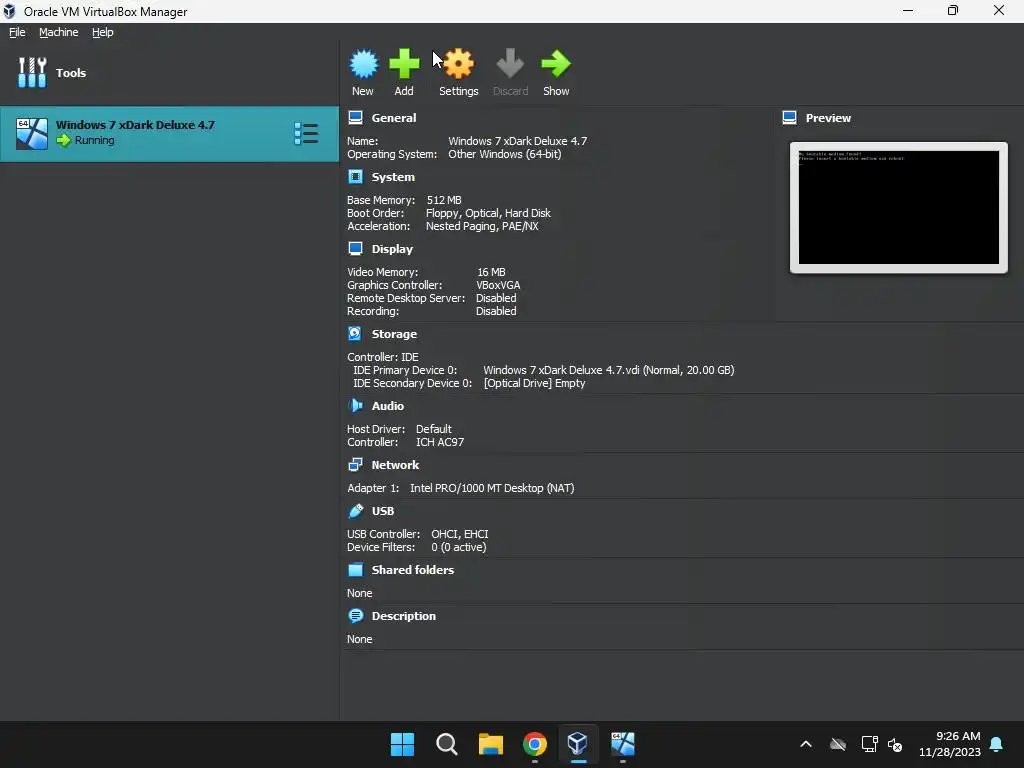Click 'Intel PRO/1000 MT Desktop (NAT)' adapter text
Screen dimensions: 1024x768
point(492,488)
